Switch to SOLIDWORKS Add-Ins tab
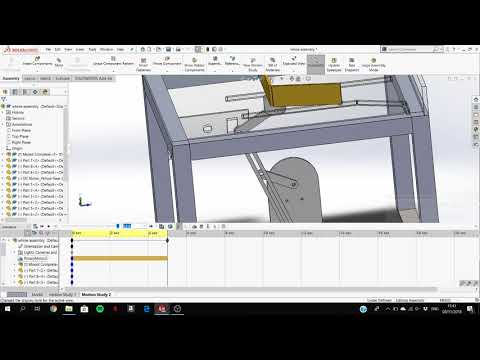480x360 pixels. 93,78
